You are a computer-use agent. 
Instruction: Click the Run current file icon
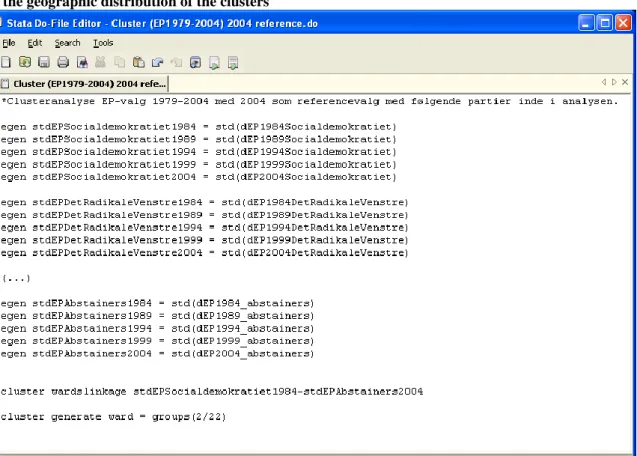233,62
